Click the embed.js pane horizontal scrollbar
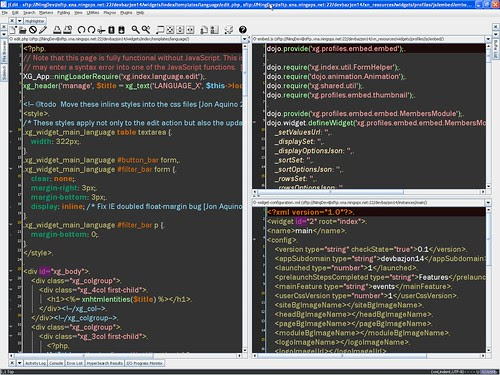500x375 pixels. tap(331, 192)
